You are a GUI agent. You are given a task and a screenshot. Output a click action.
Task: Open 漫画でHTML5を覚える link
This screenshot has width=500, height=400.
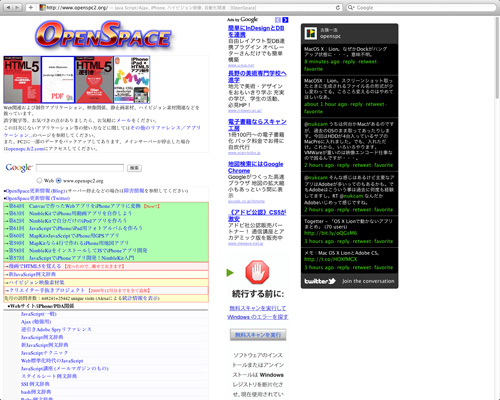coord(35,266)
